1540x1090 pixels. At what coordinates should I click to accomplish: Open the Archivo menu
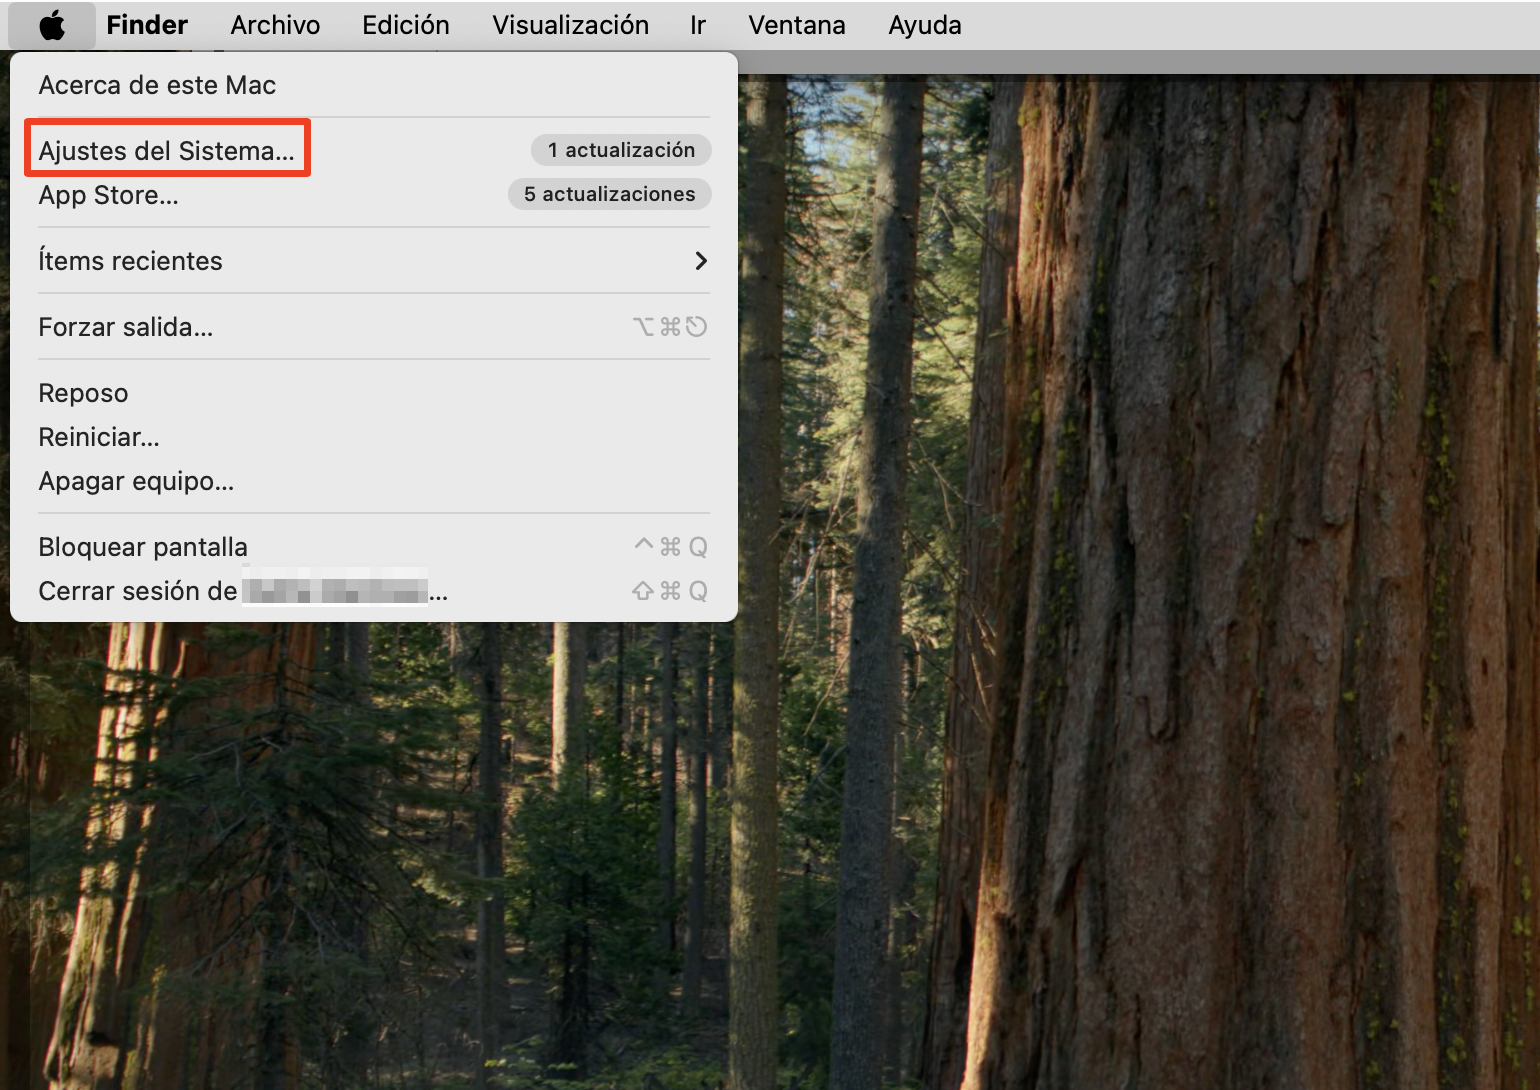pyautogui.click(x=275, y=25)
